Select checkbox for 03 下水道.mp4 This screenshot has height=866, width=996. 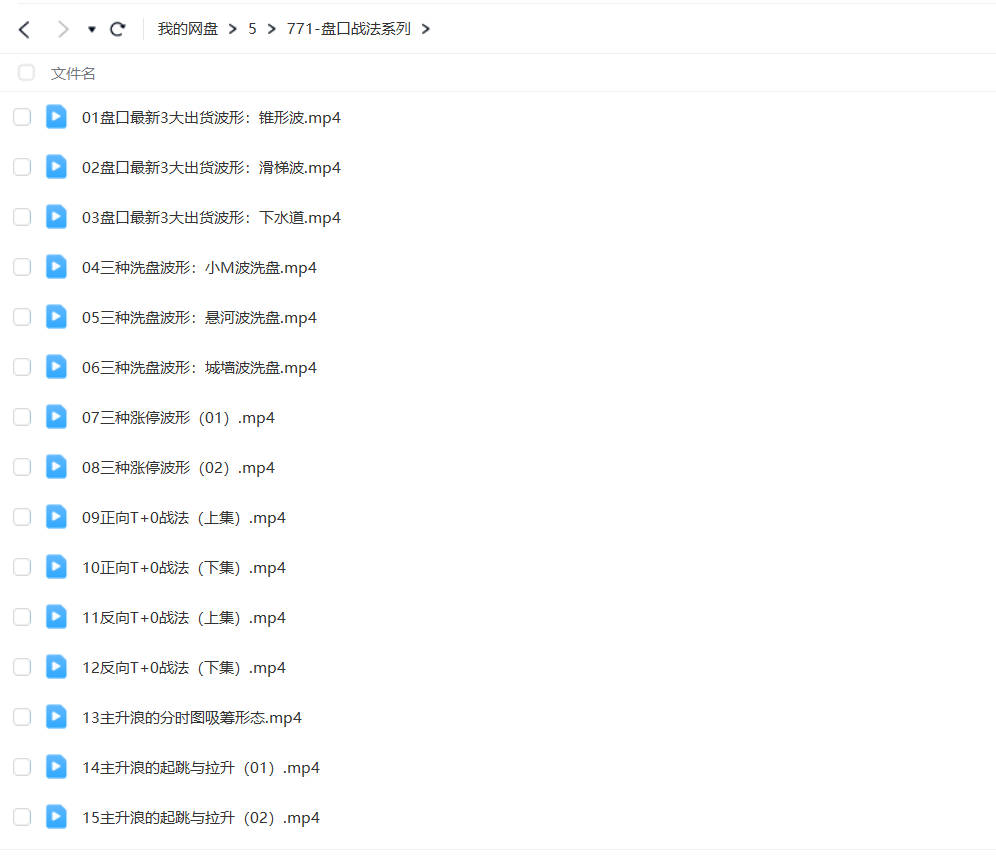[x=22, y=217]
